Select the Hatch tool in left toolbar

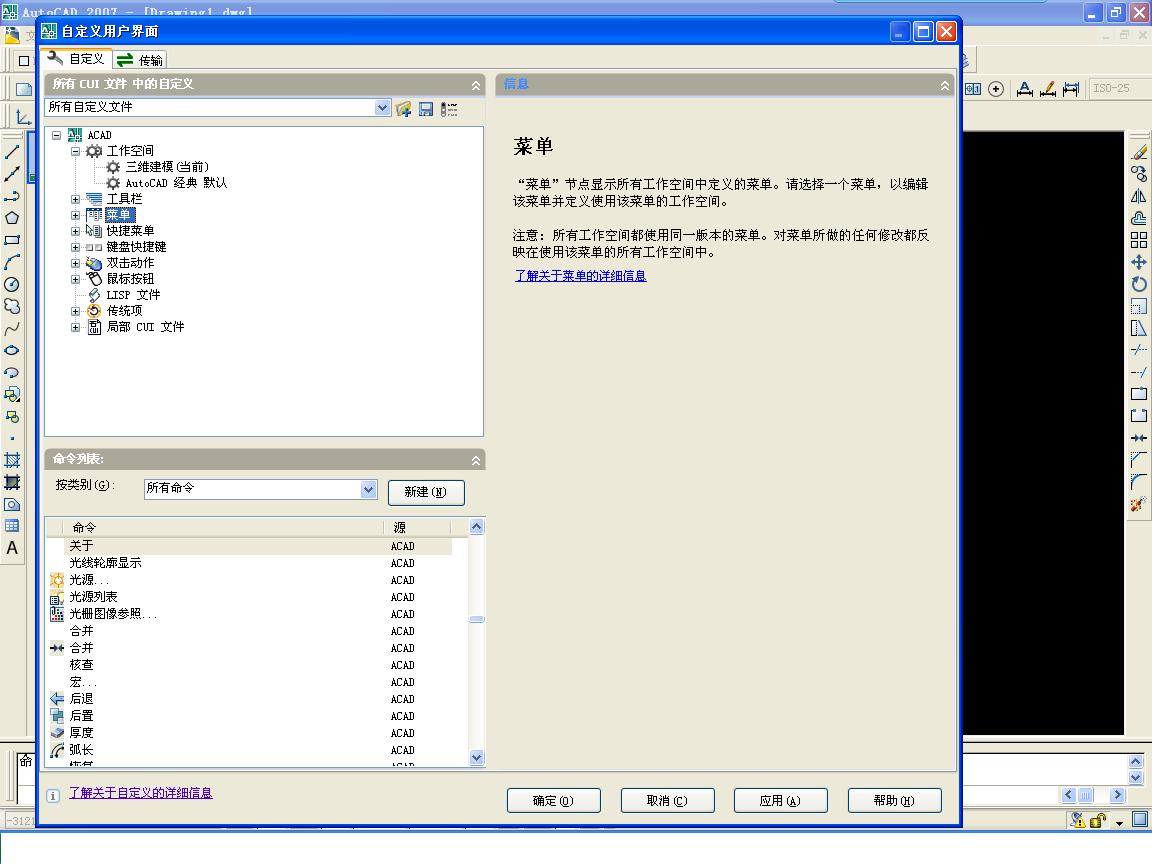tap(12, 461)
